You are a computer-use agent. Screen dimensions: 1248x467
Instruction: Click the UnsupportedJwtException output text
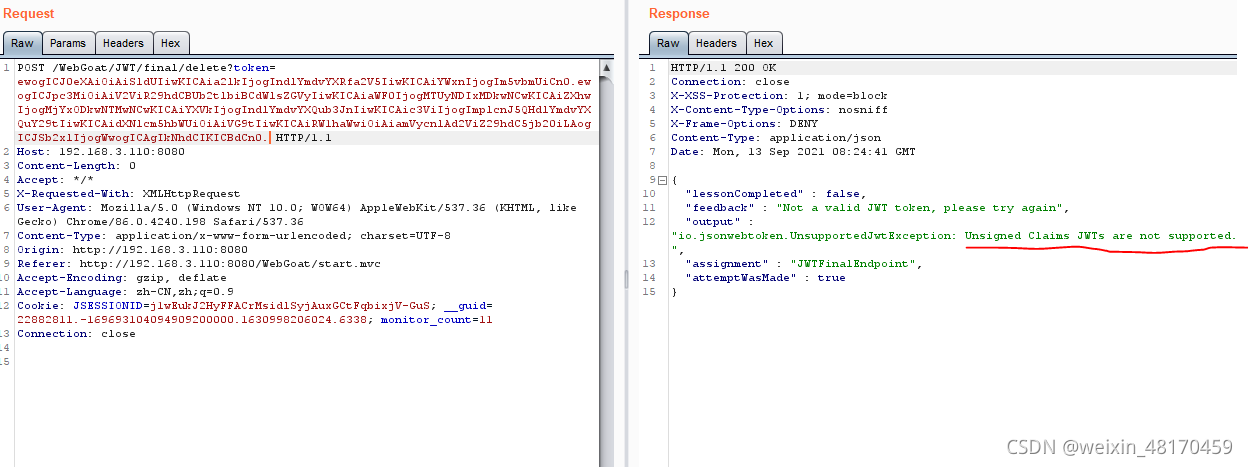click(954, 236)
